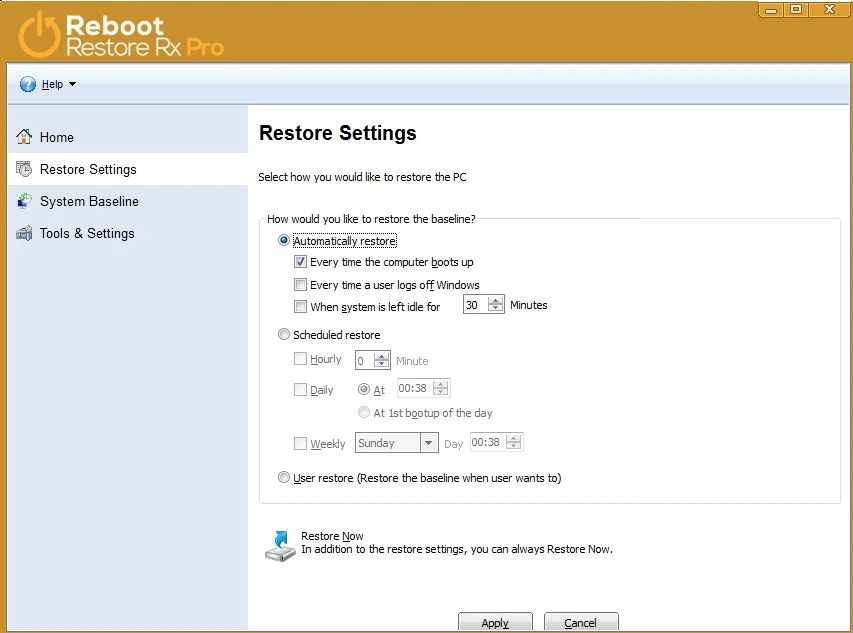Click the Apply button

tap(495, 622)
